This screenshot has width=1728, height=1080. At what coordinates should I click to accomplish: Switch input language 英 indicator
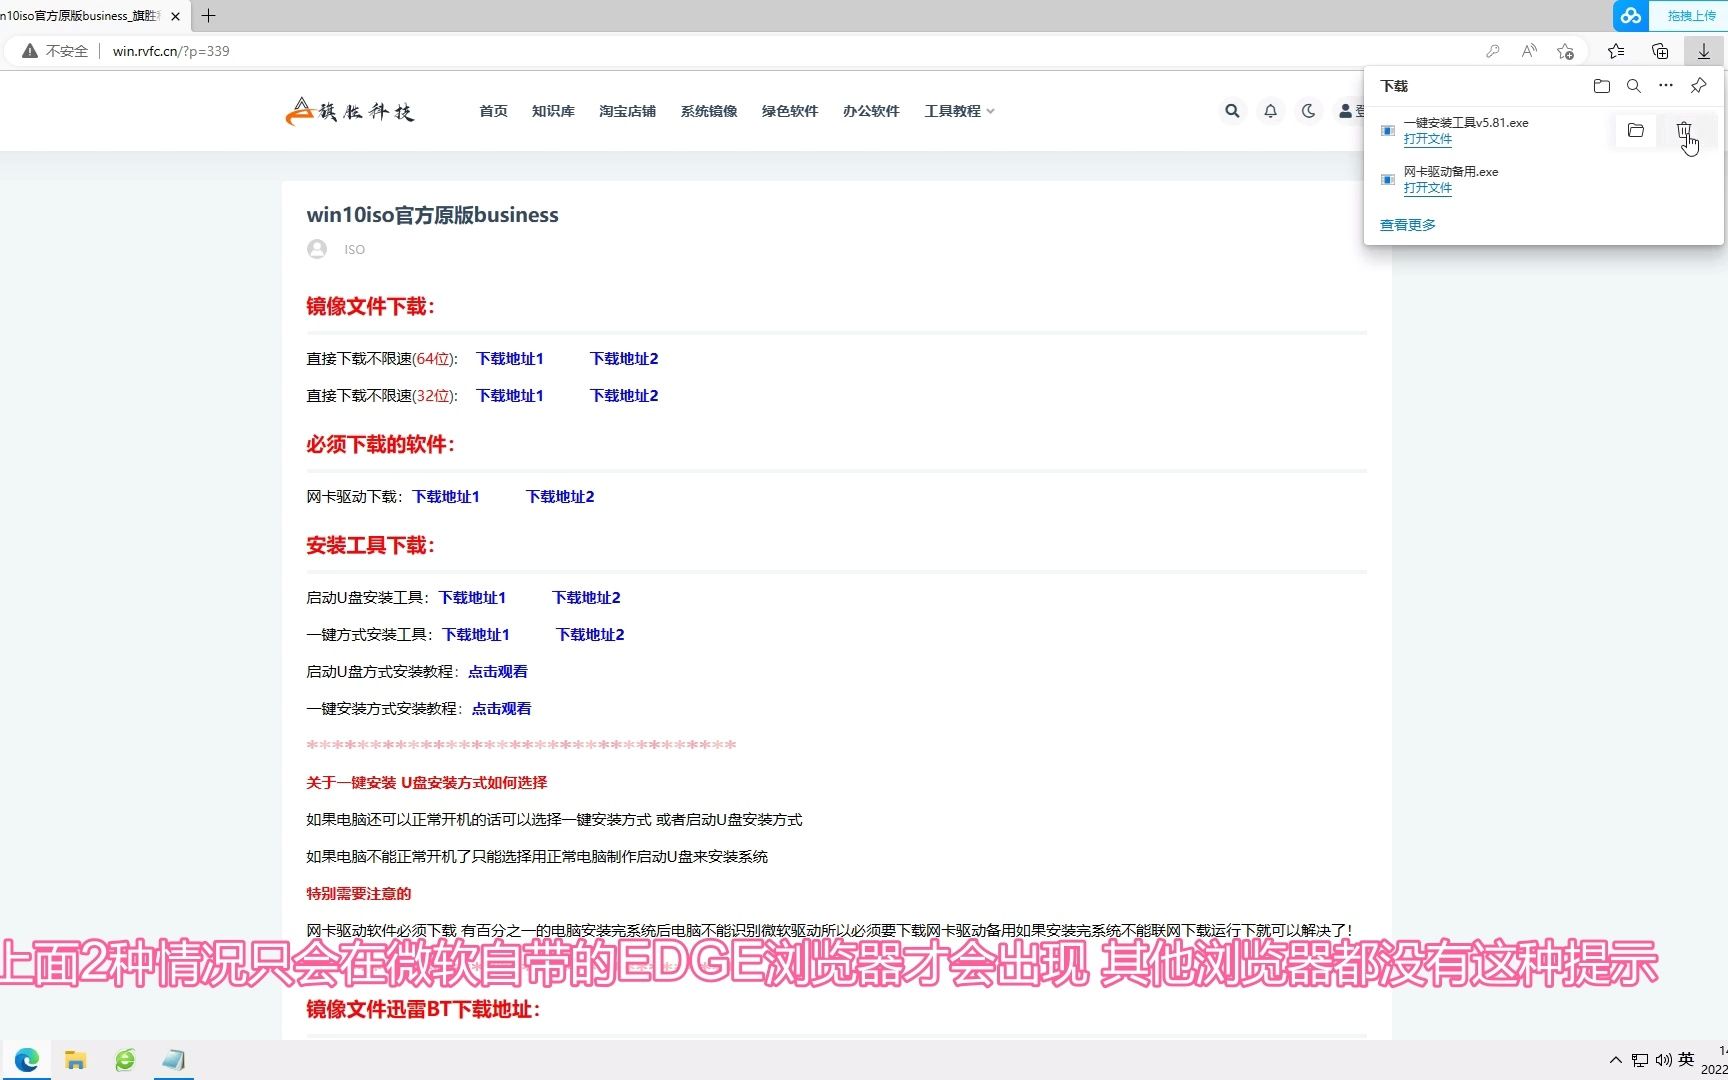click(x=1686, y=1060)
